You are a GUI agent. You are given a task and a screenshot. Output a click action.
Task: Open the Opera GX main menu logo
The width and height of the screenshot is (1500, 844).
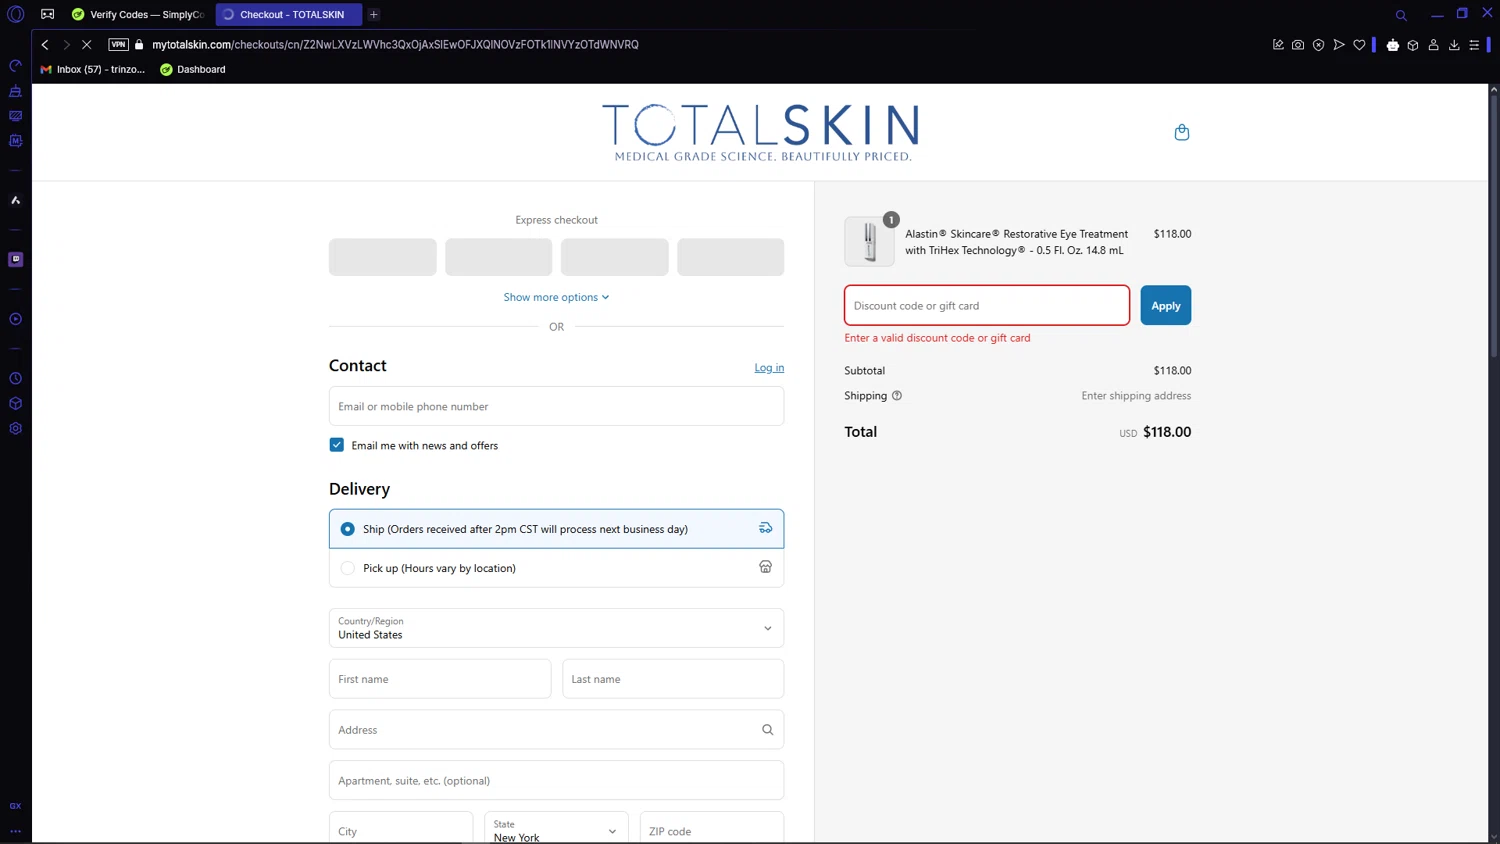point(16,14)
